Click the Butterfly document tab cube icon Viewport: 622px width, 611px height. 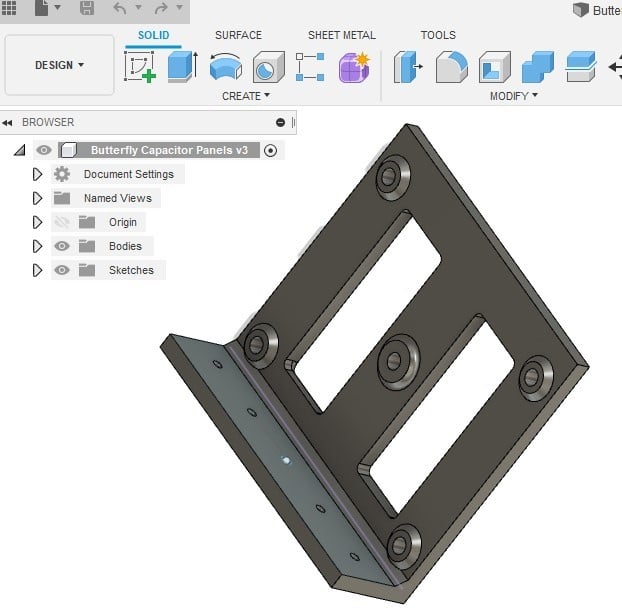tap(581, 10)
